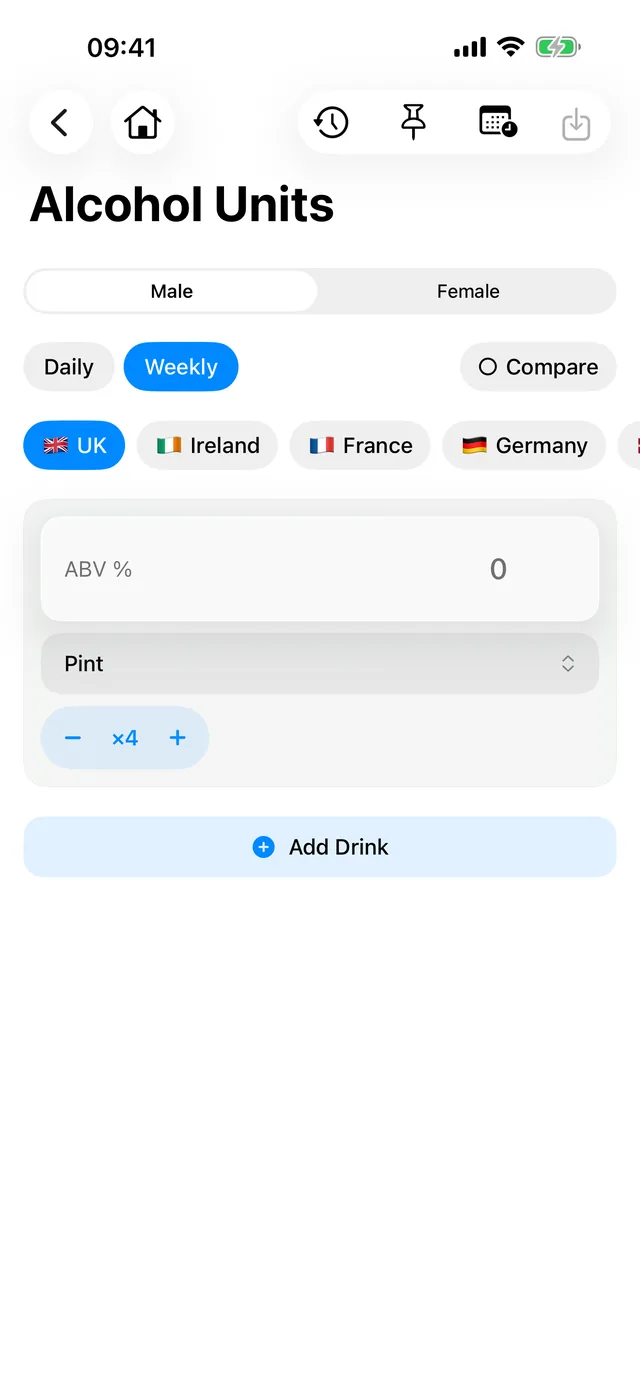Open the history clock icon

[x=331, y=123]
